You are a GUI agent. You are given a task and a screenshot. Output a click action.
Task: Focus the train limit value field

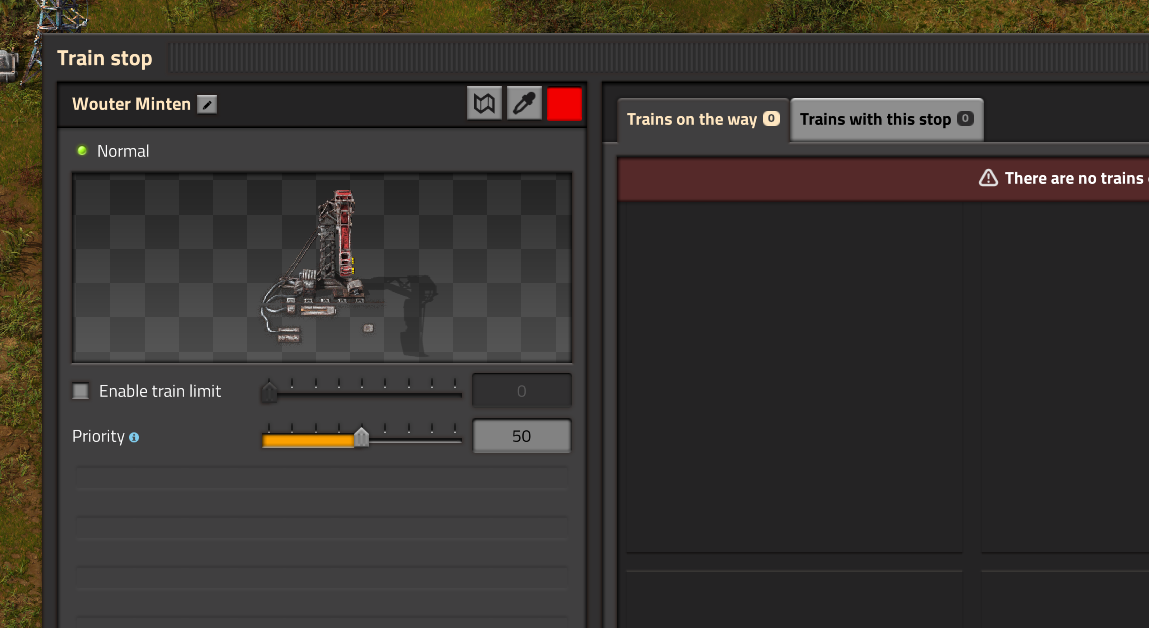(522, 391)
